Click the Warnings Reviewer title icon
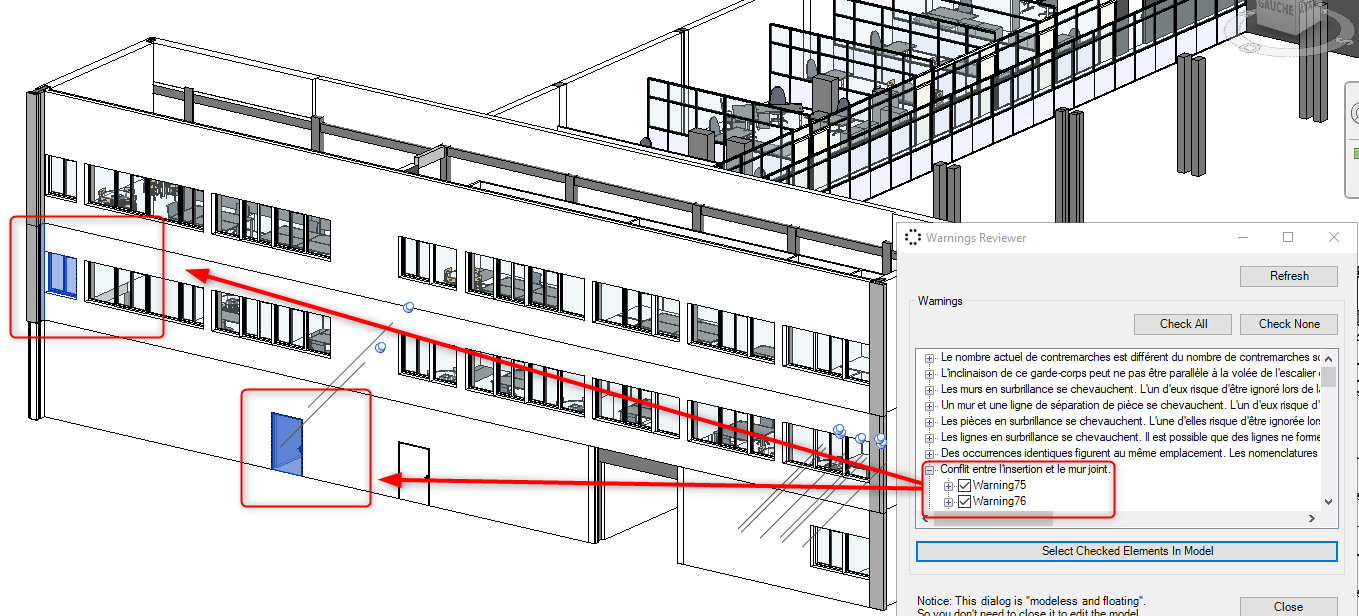Image resolution: width=1359 pixels, height=616 pixels. click(x=911, y=237)
